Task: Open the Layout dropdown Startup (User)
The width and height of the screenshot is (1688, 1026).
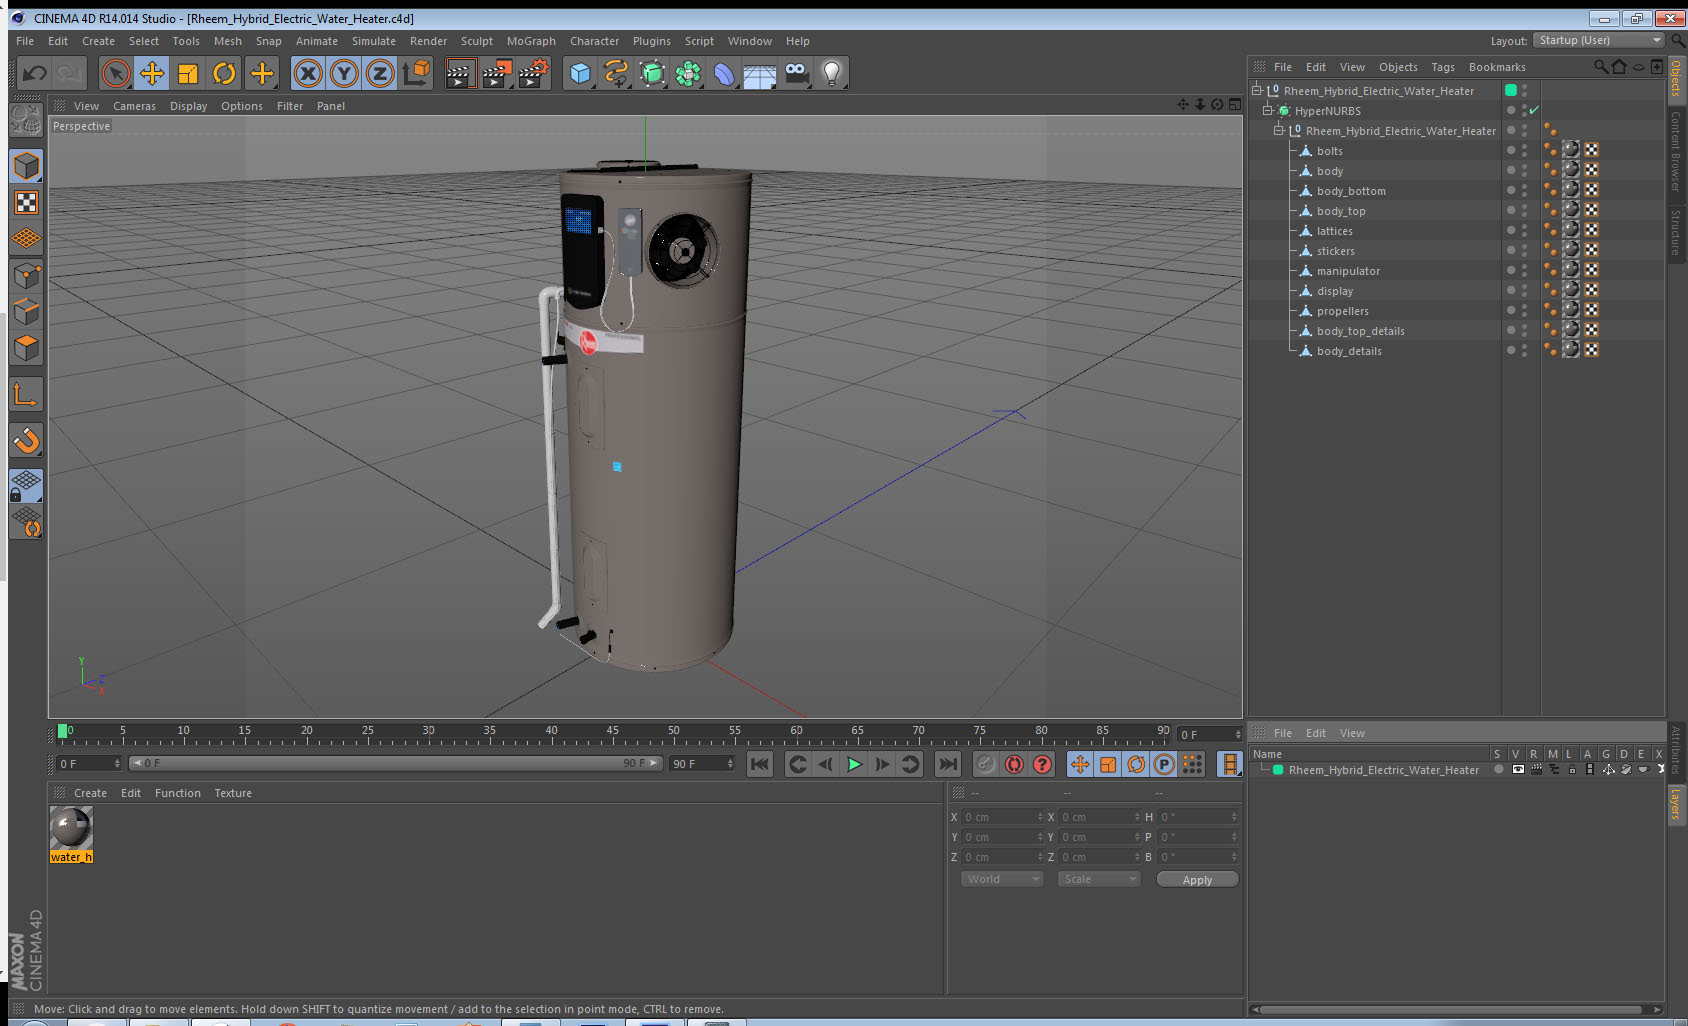Action: point(1600,40)
